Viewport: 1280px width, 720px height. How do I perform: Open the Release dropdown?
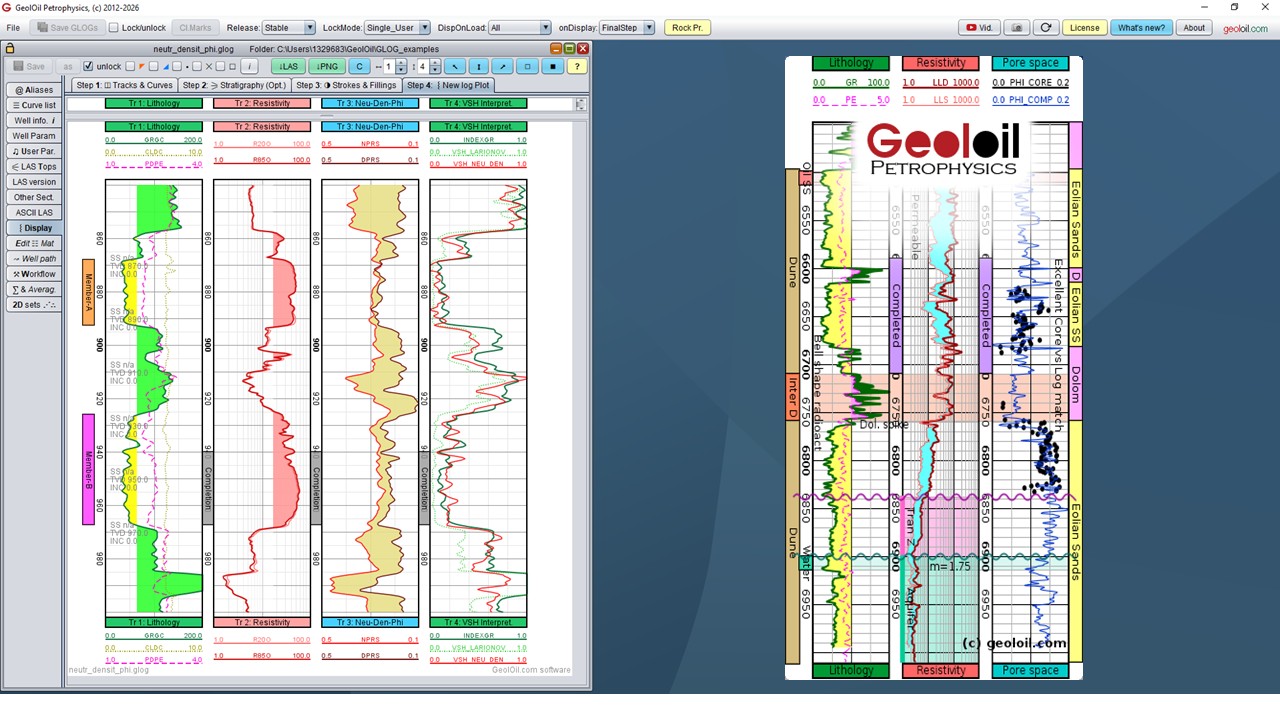[x=288, y=28]
